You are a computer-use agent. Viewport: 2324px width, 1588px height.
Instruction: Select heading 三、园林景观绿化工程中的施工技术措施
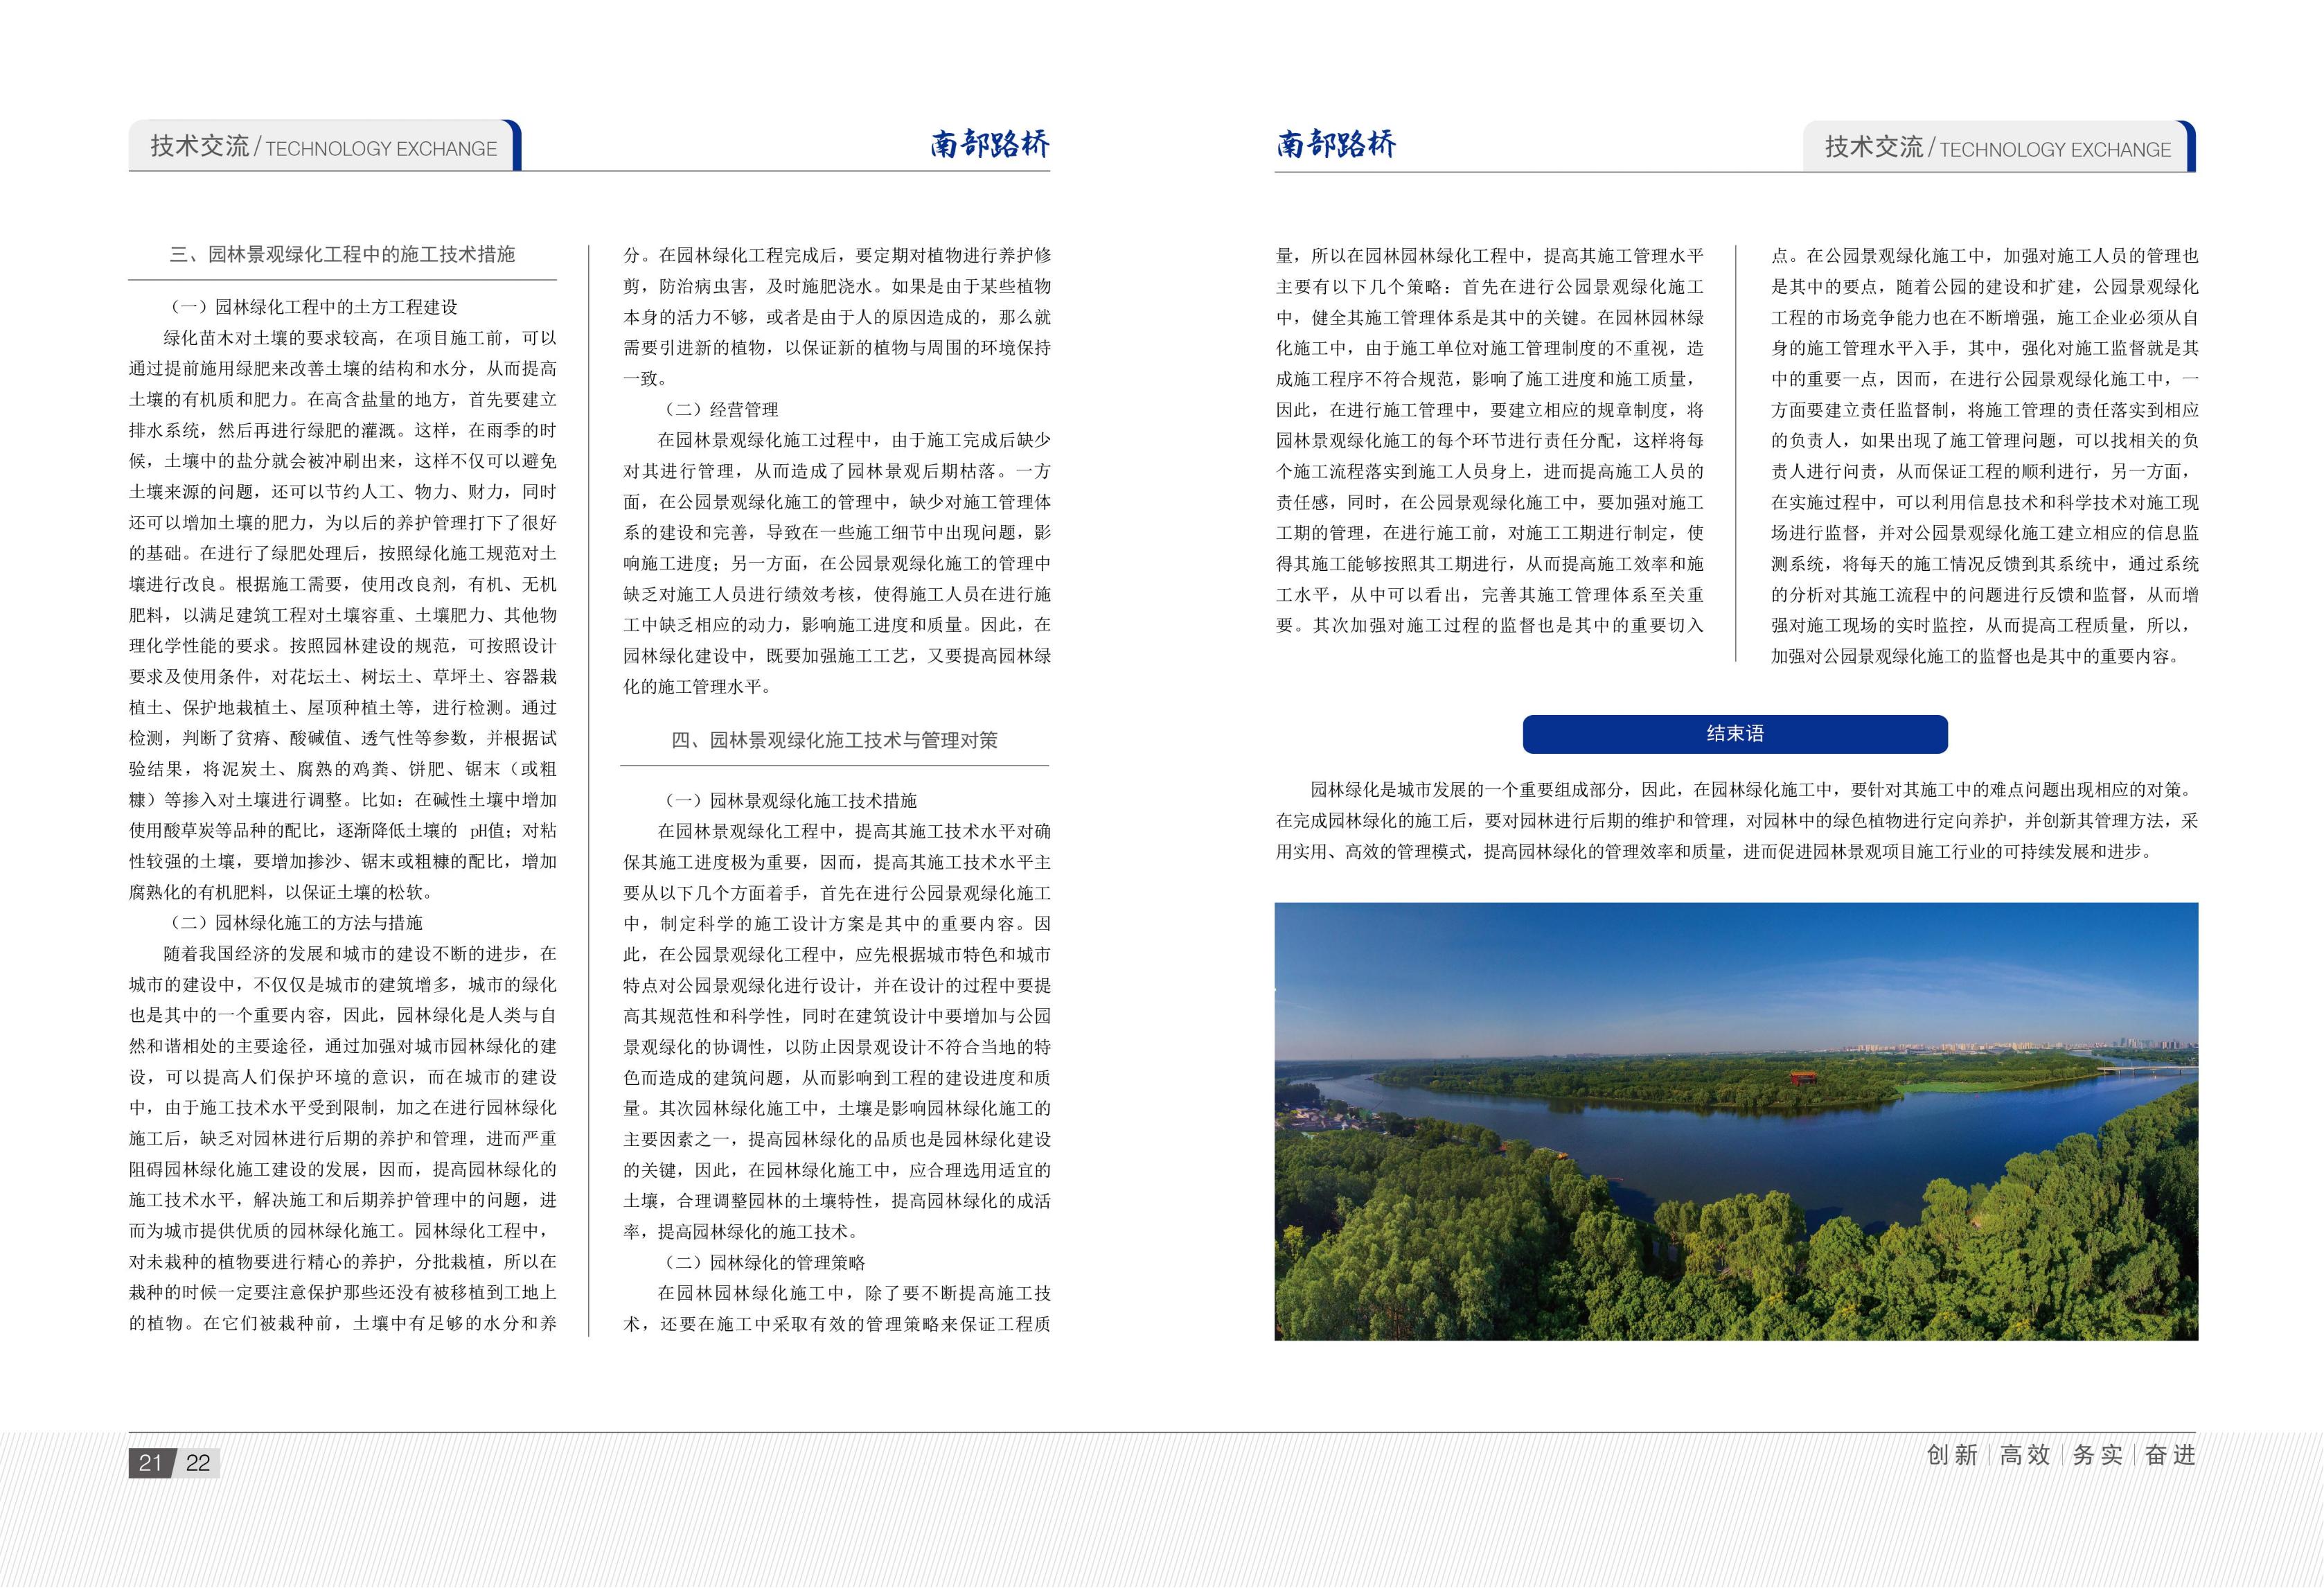coord(342,254)
